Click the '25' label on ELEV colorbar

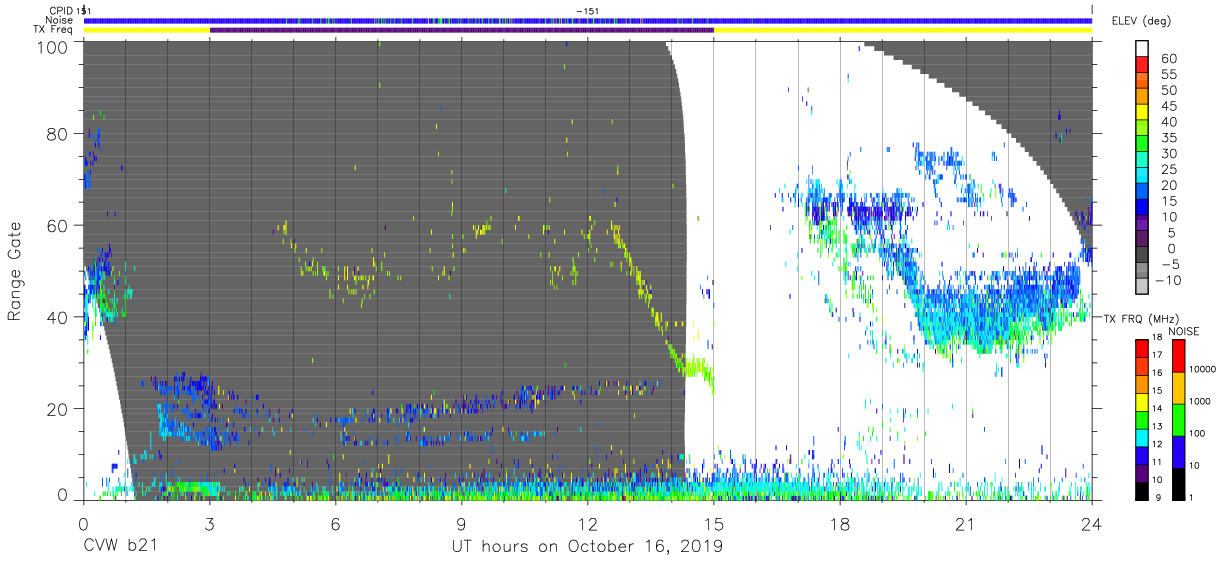(x=1168, y=170)
